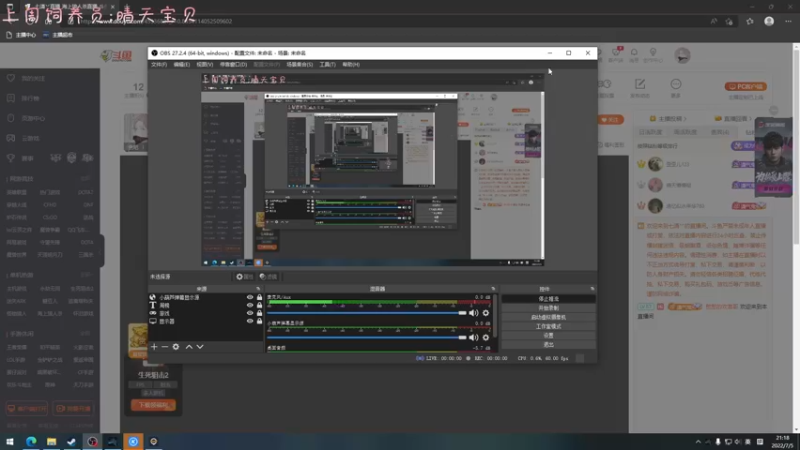Click the orange 关注 follow button

coord(610,120)
